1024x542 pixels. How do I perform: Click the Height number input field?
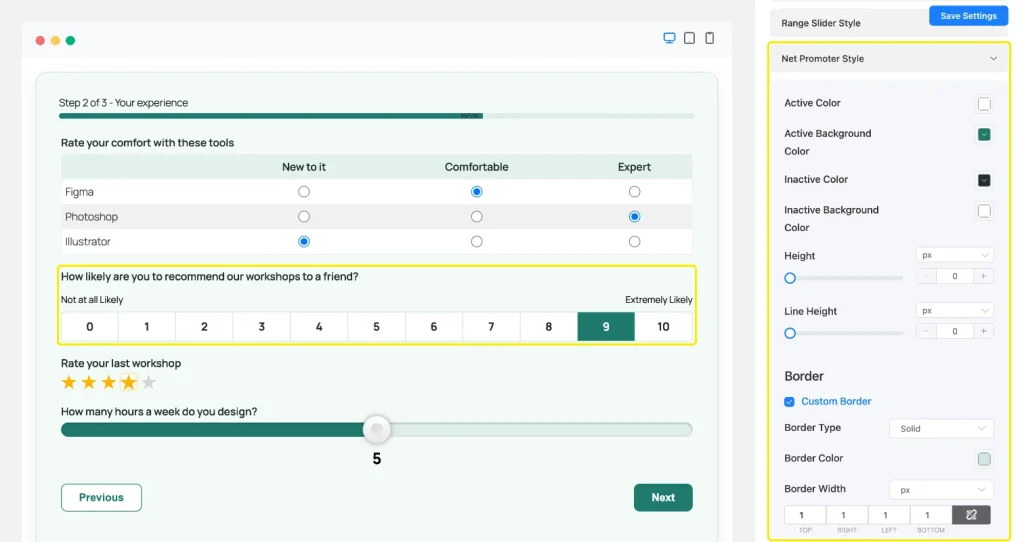[954, 276]
